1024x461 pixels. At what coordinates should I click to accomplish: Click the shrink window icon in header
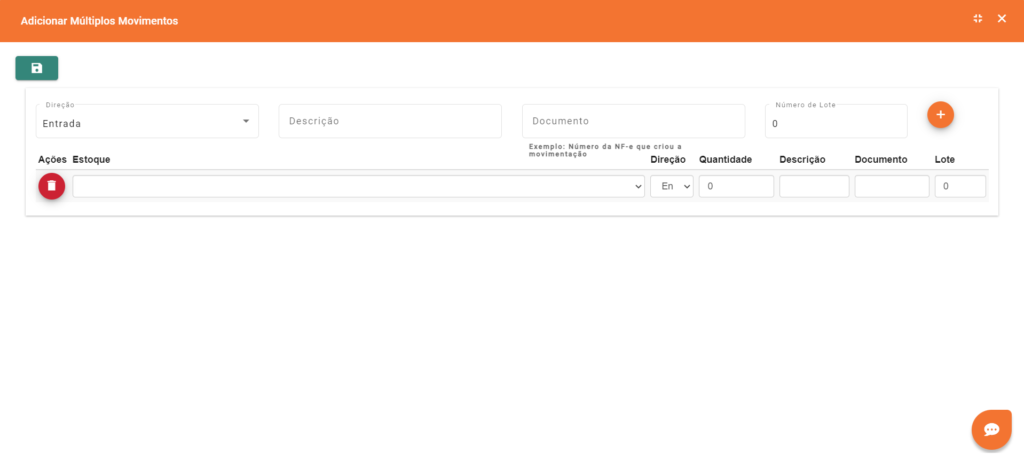[978, 19]
